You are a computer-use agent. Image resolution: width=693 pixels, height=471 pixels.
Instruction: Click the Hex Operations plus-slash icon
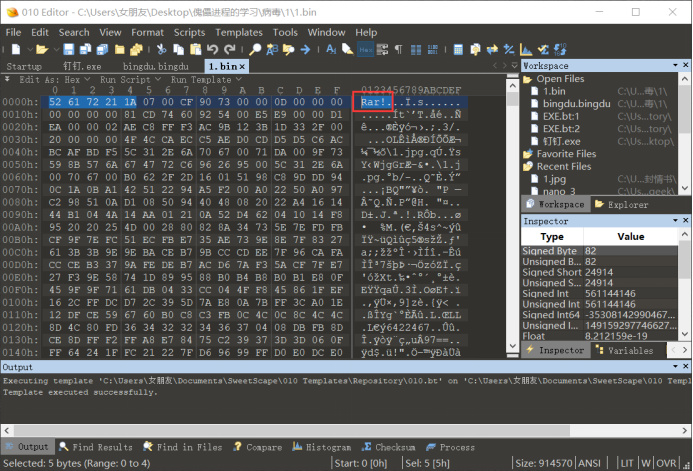(509, 49)
